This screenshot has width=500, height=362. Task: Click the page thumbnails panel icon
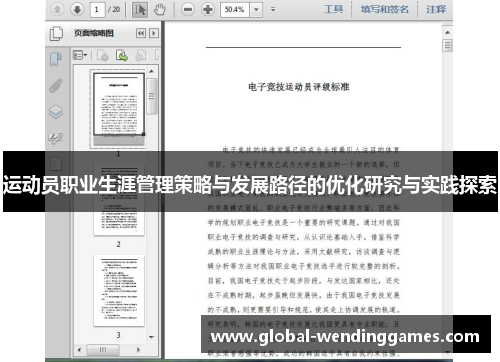tap(56, 34)
